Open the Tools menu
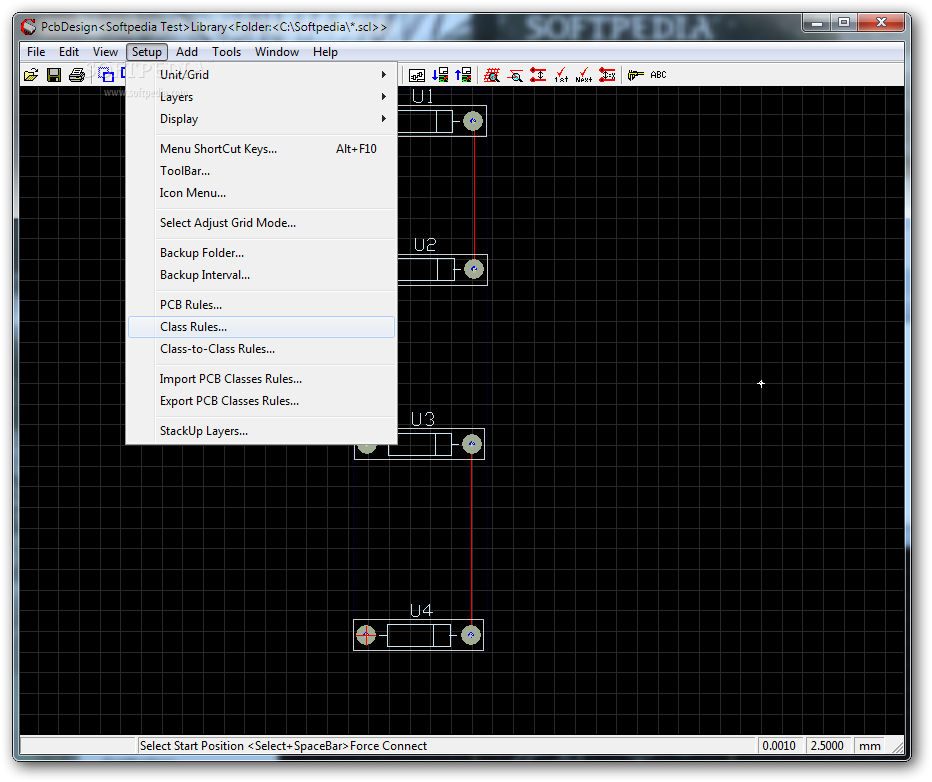The width and height of the screenshot is (932, 782). pos(226,52)
